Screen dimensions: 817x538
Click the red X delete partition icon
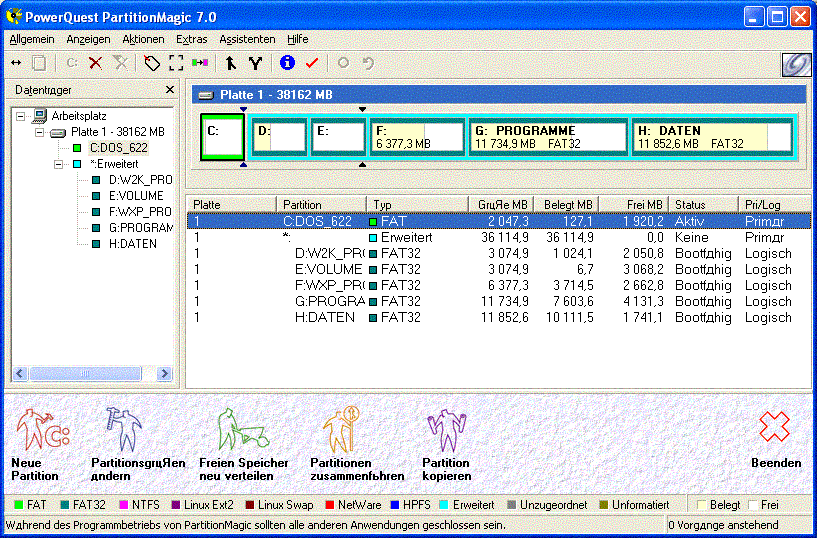click(x=95, y=63)
